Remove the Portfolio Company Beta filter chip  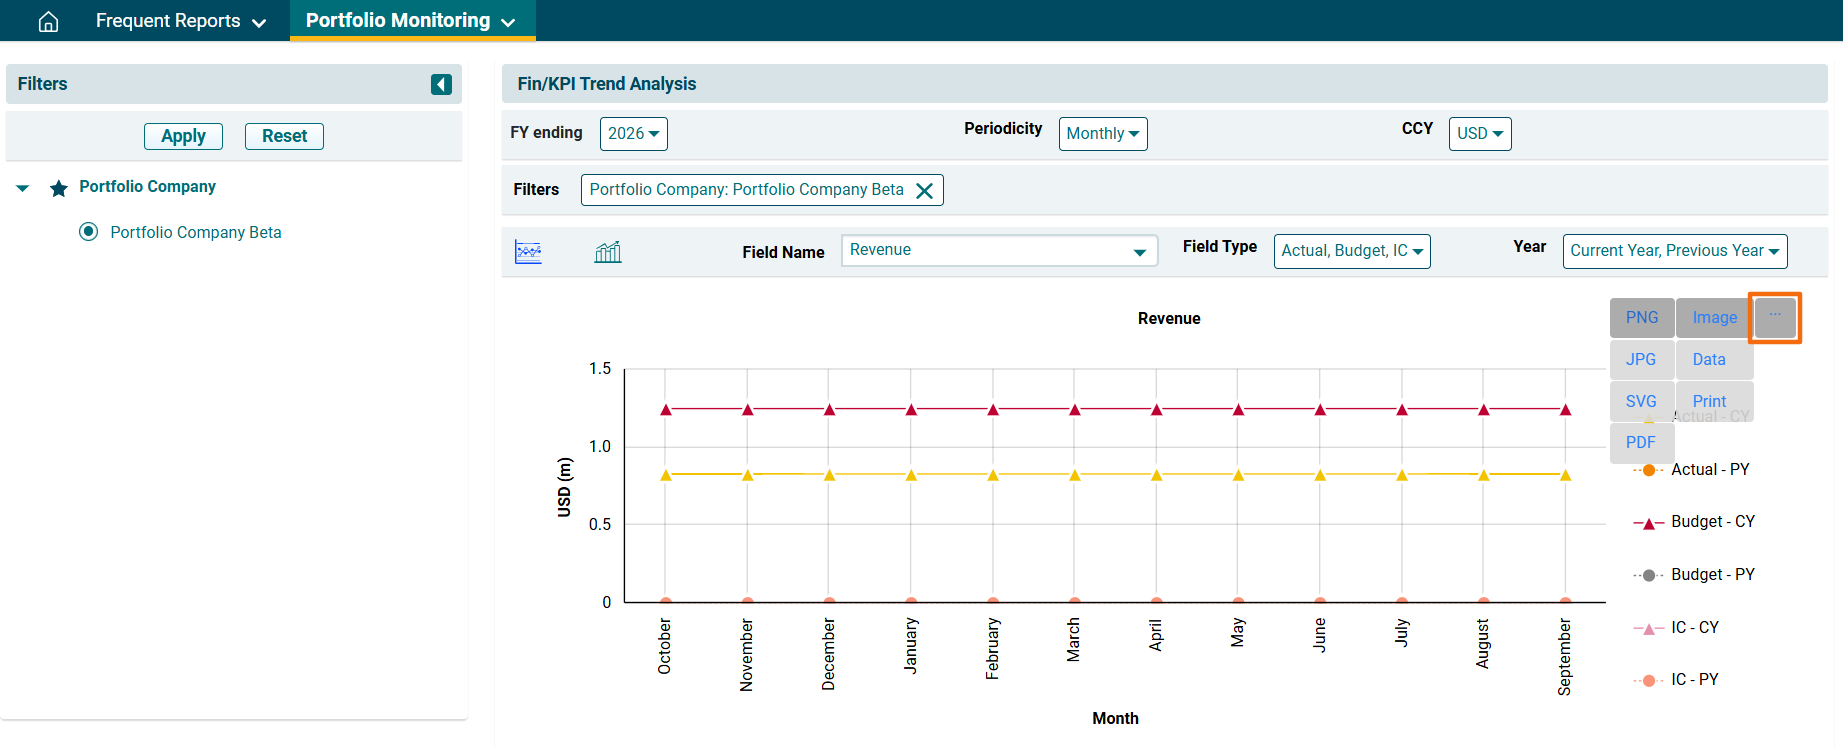(925, 191)
